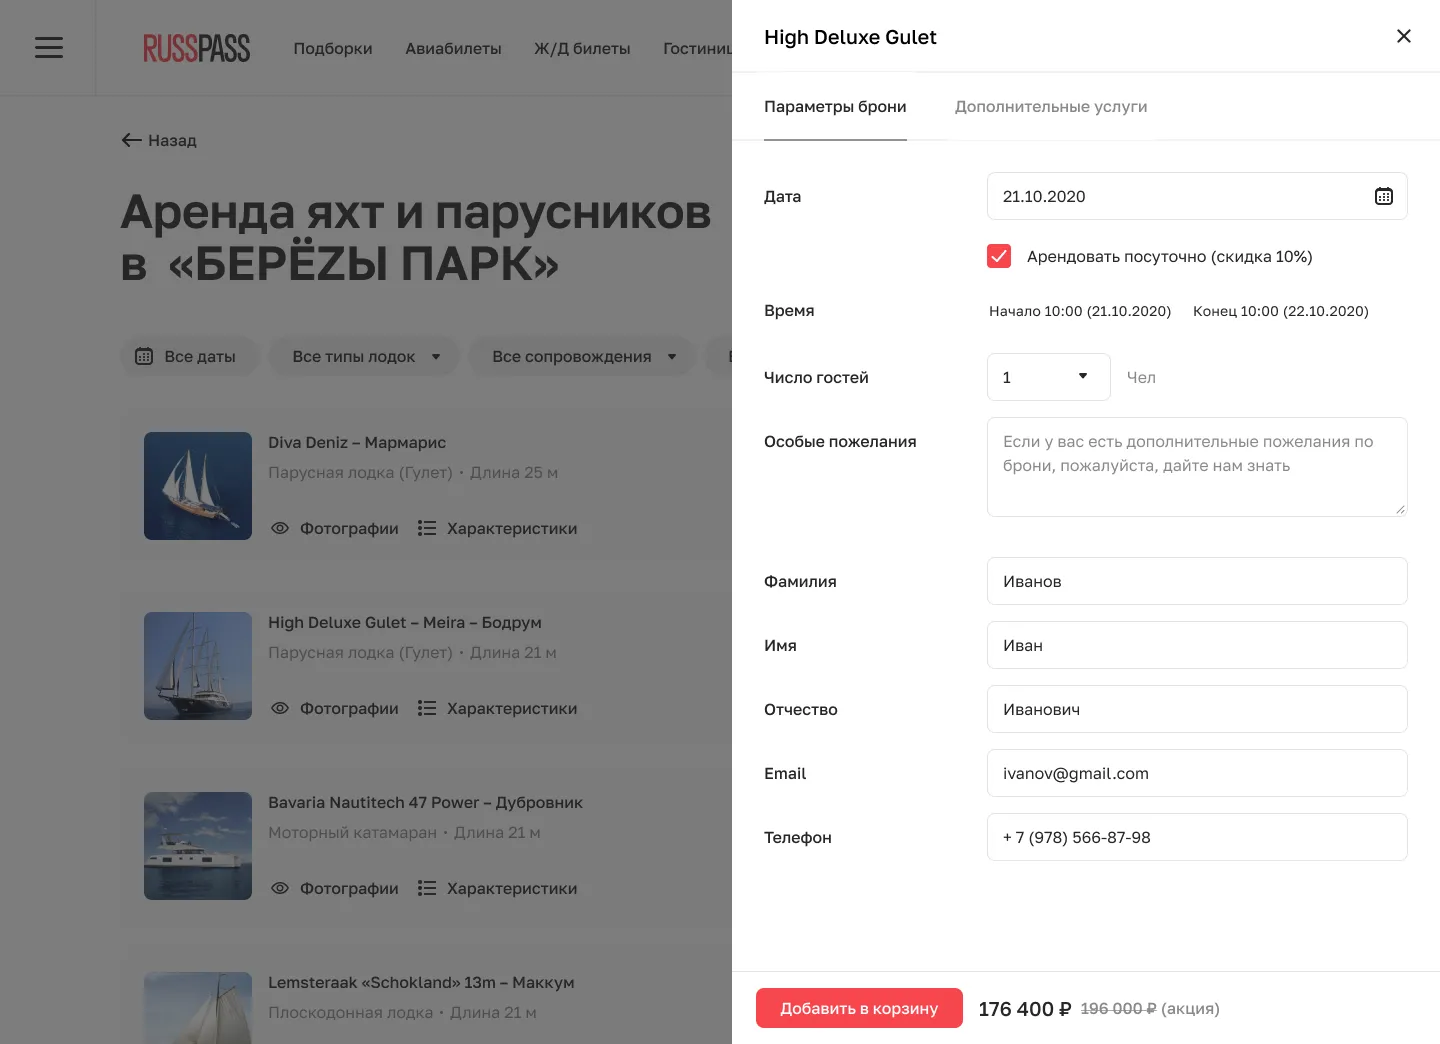Image resolution: width=1440 pixels, height=1044 pixels.
Task: Click Добавить в корзину button
Action: pos(859,1008)
